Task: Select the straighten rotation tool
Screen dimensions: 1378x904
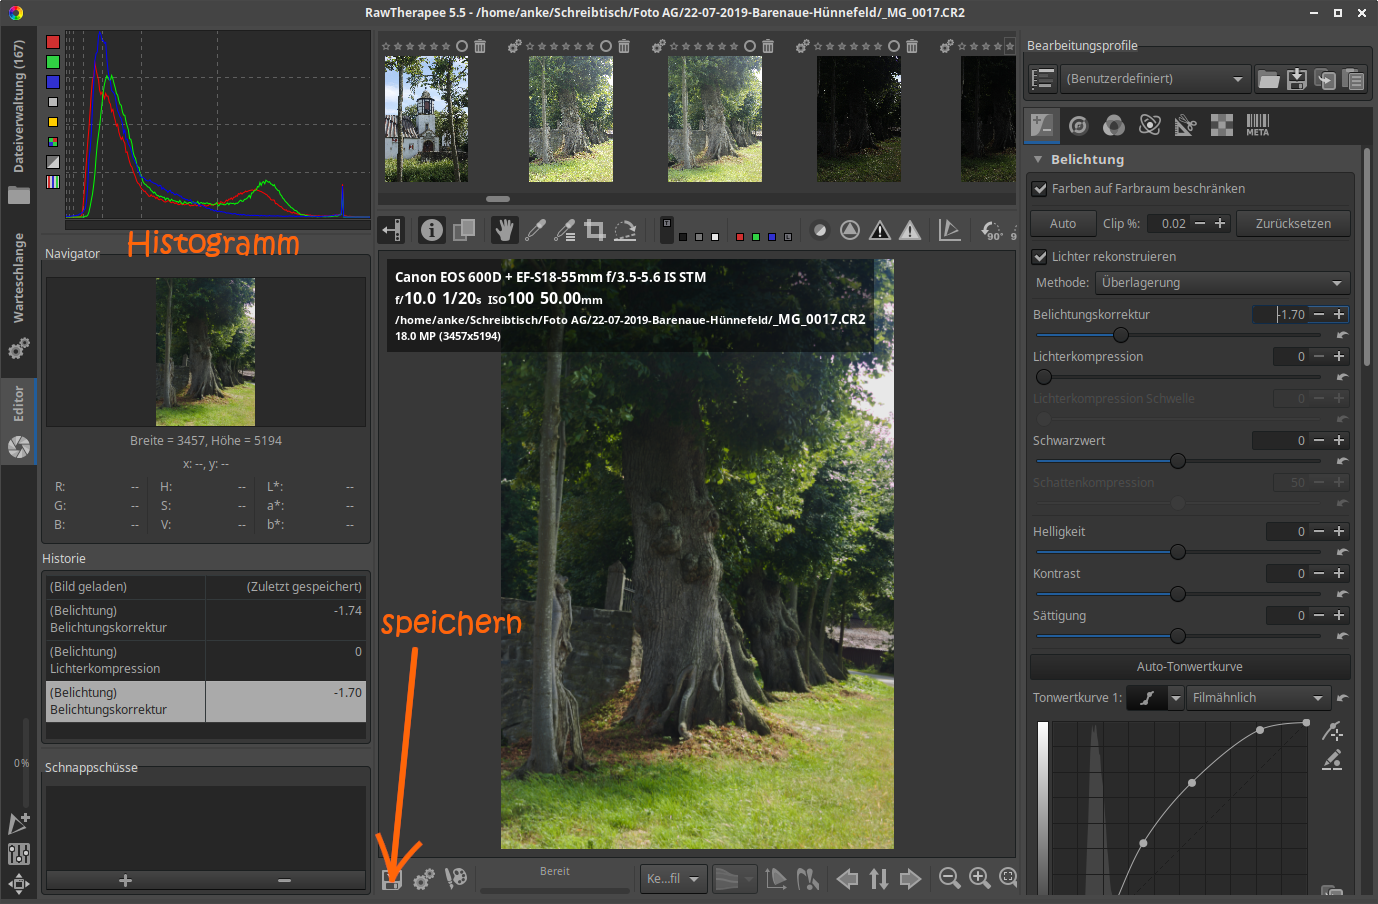Action: click(x=625, y=230)
